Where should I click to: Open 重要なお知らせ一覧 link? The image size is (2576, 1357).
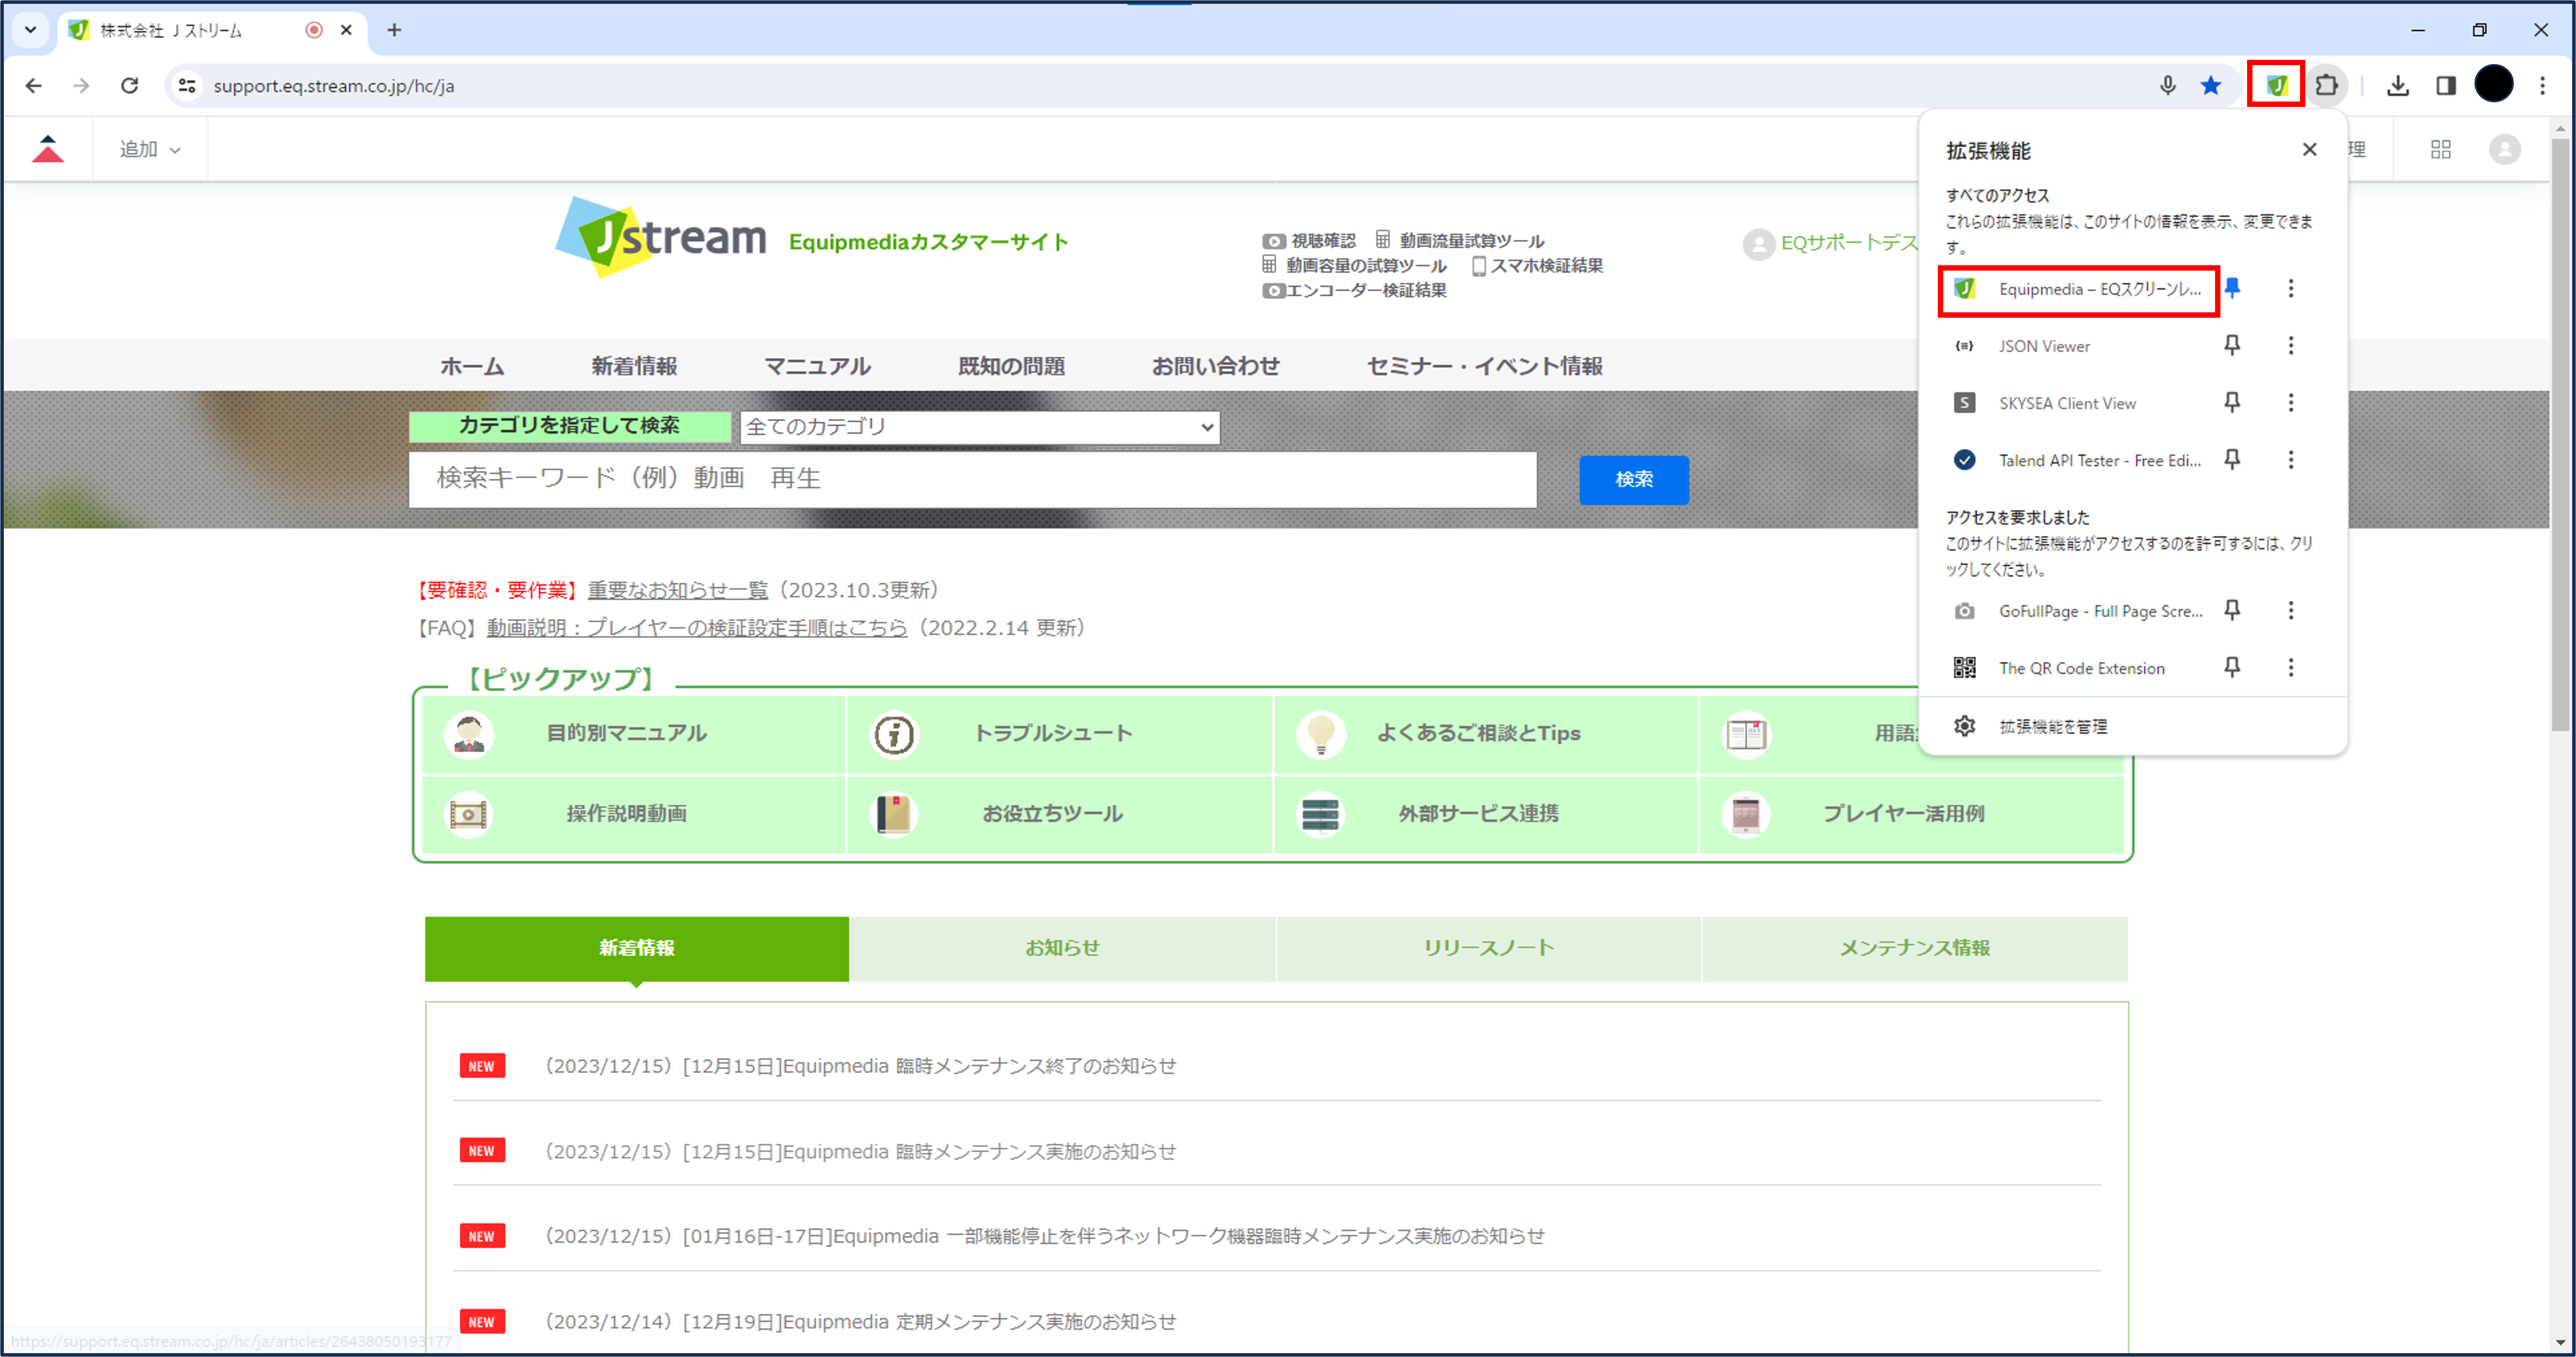point(677,590)
